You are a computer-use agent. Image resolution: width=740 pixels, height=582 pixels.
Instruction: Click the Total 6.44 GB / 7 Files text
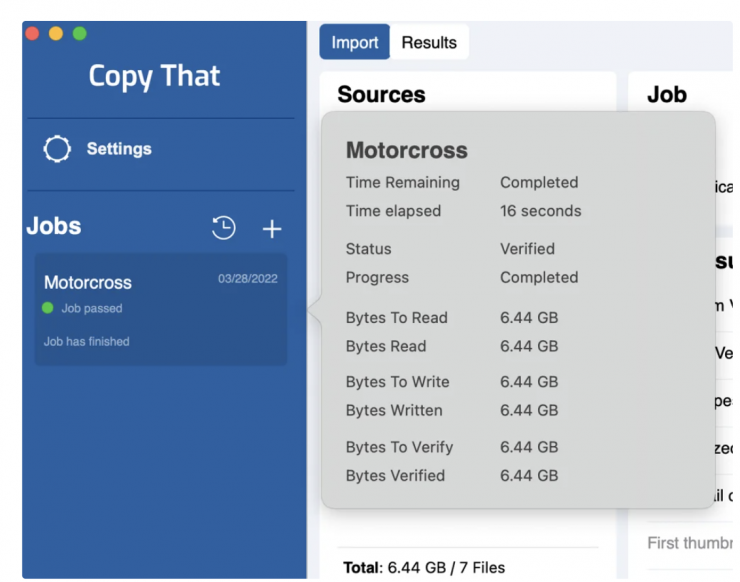[x=424, y=567]
